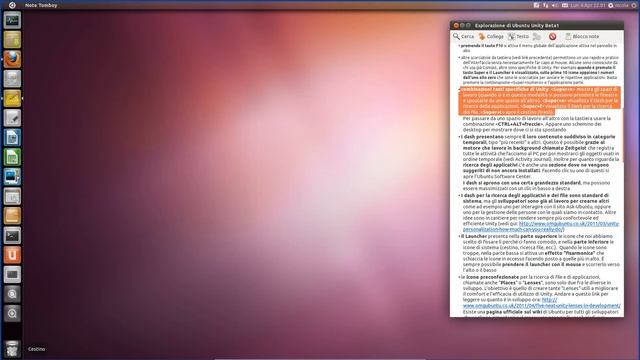The width and height of the screenshot is (640, 360).
Task: Open the Blocco note notebook menu
Action: pyautogui.click(x=582, y=36)
